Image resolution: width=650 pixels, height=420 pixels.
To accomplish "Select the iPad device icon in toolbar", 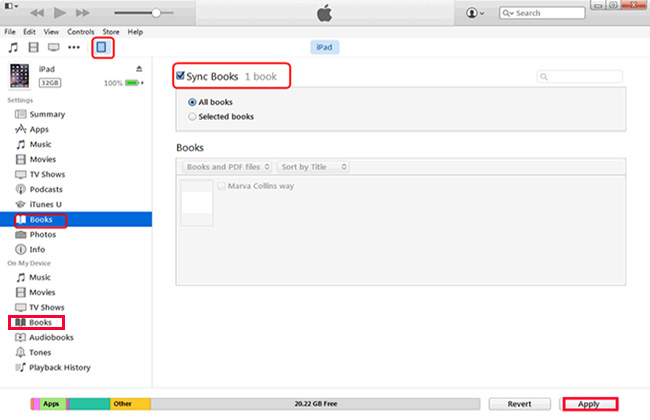I will [102, 47].
